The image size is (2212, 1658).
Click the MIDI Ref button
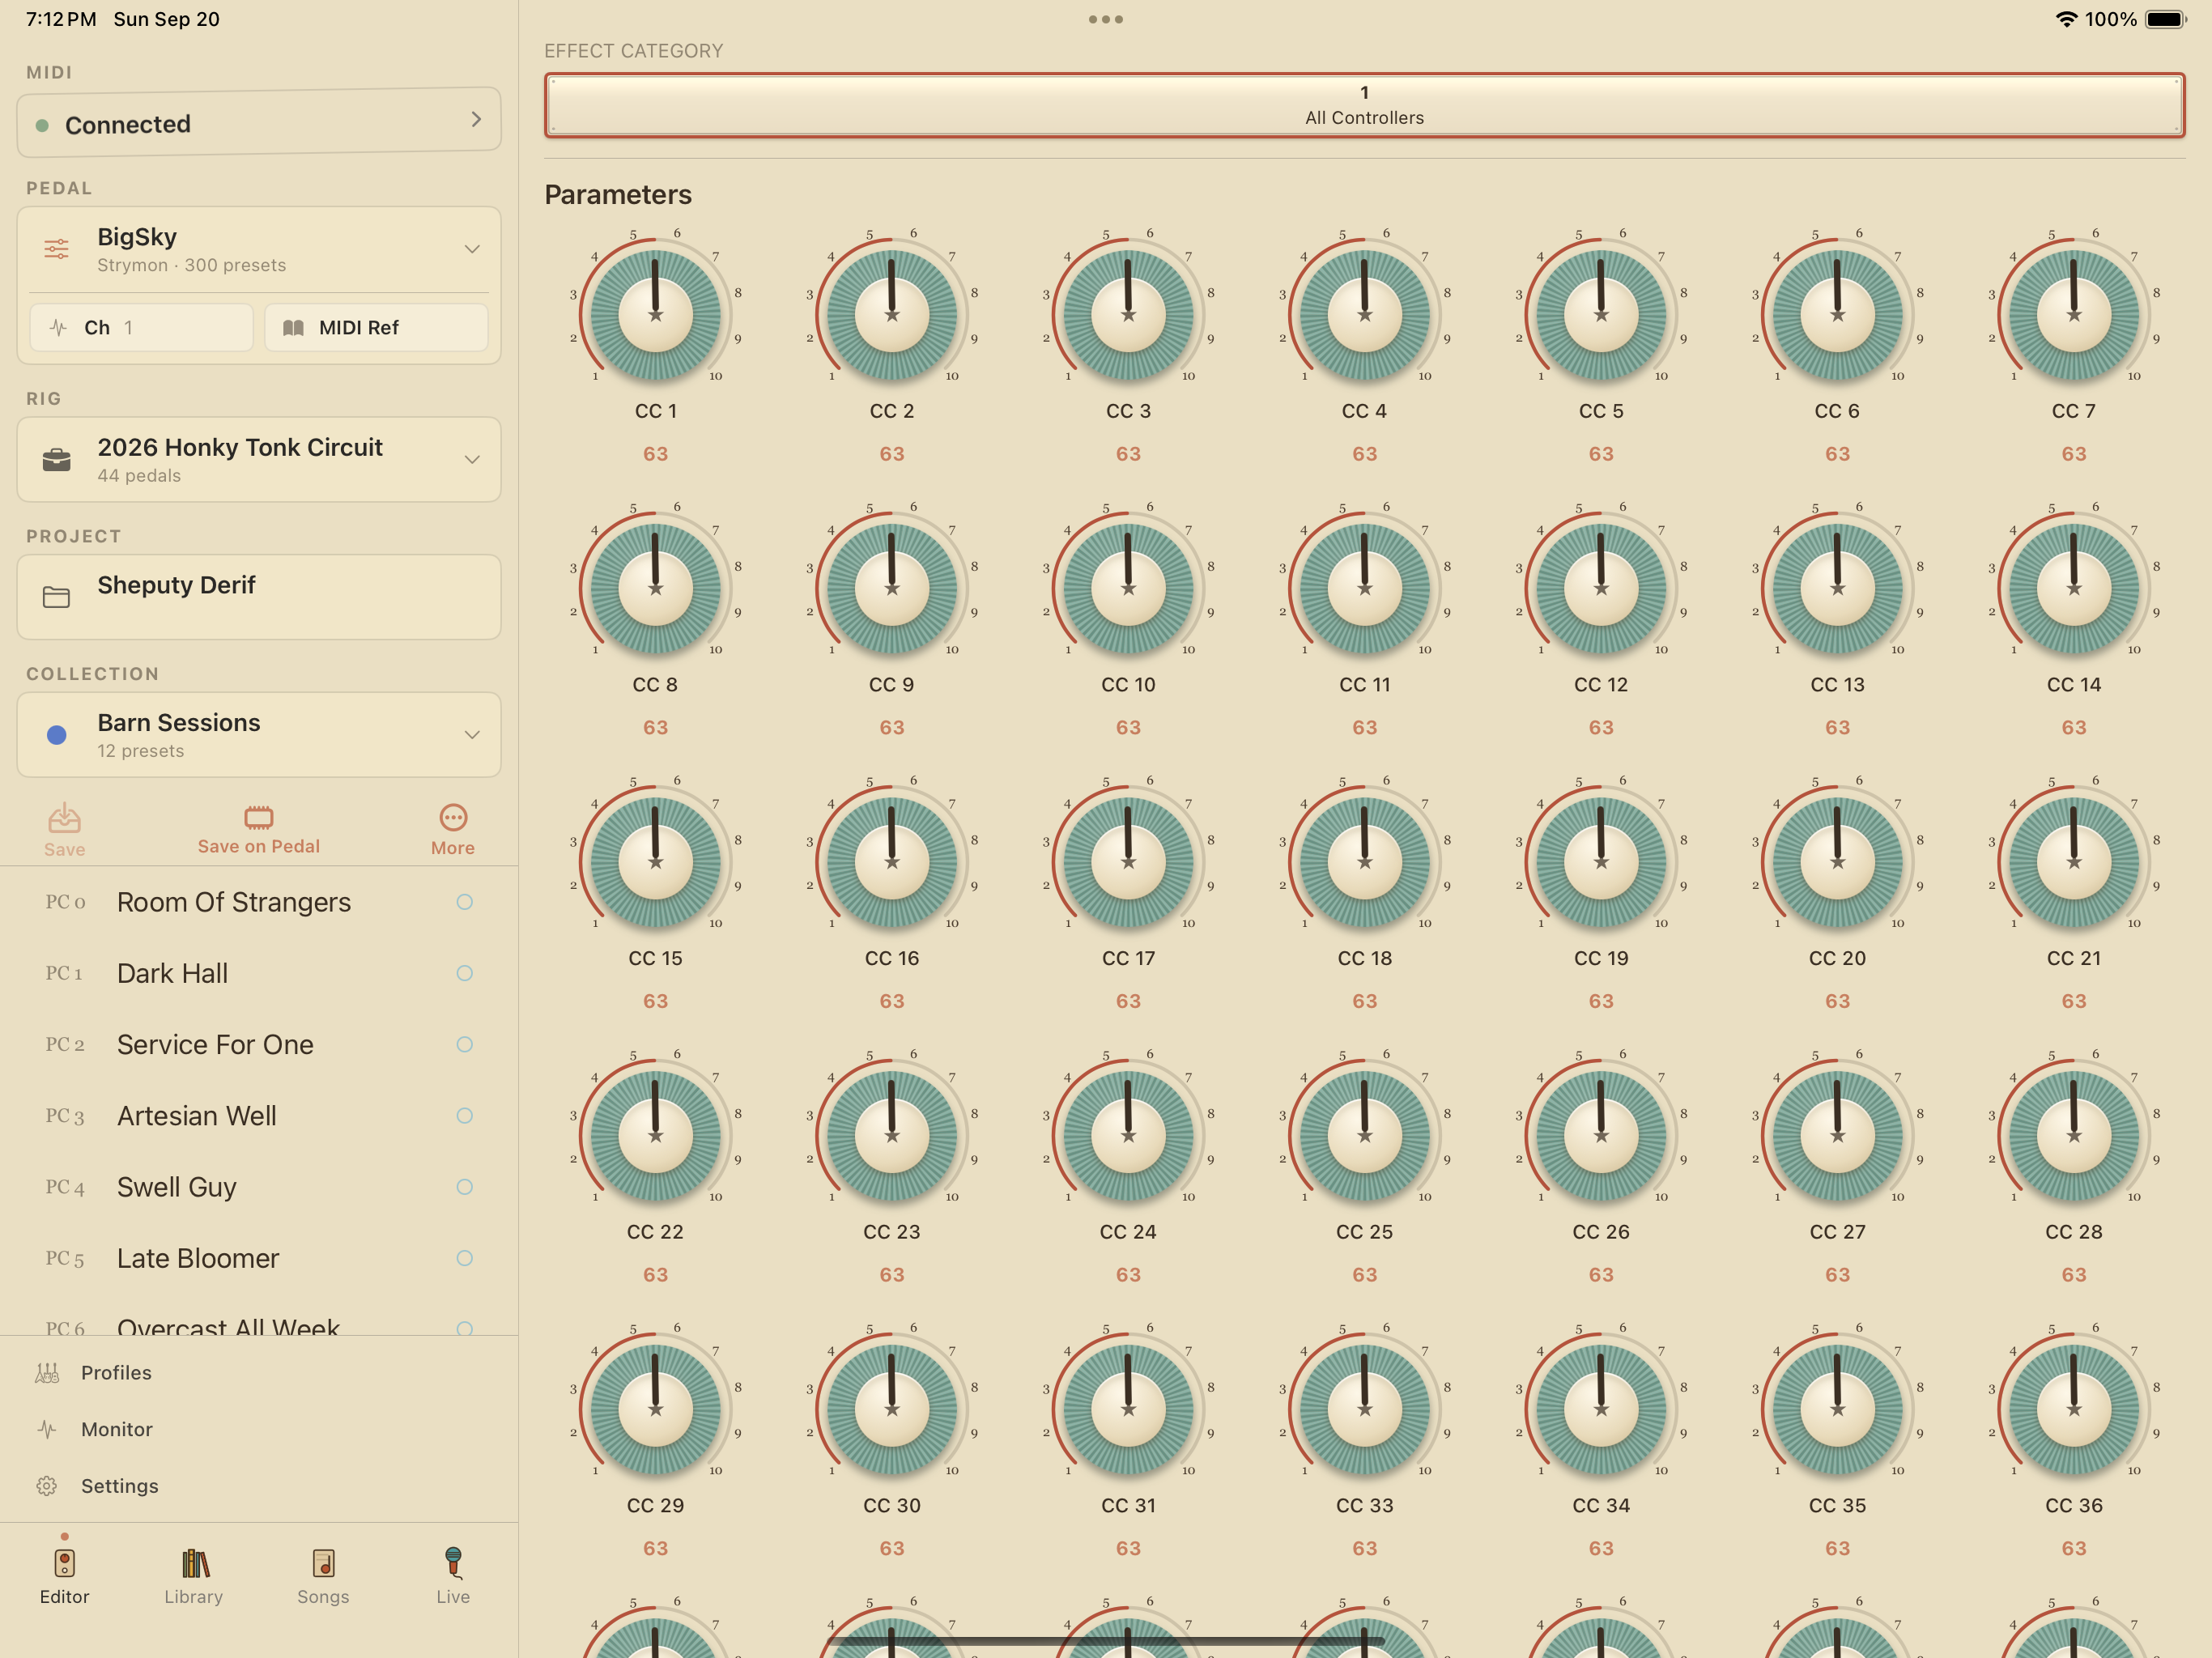tap(376, 328)
